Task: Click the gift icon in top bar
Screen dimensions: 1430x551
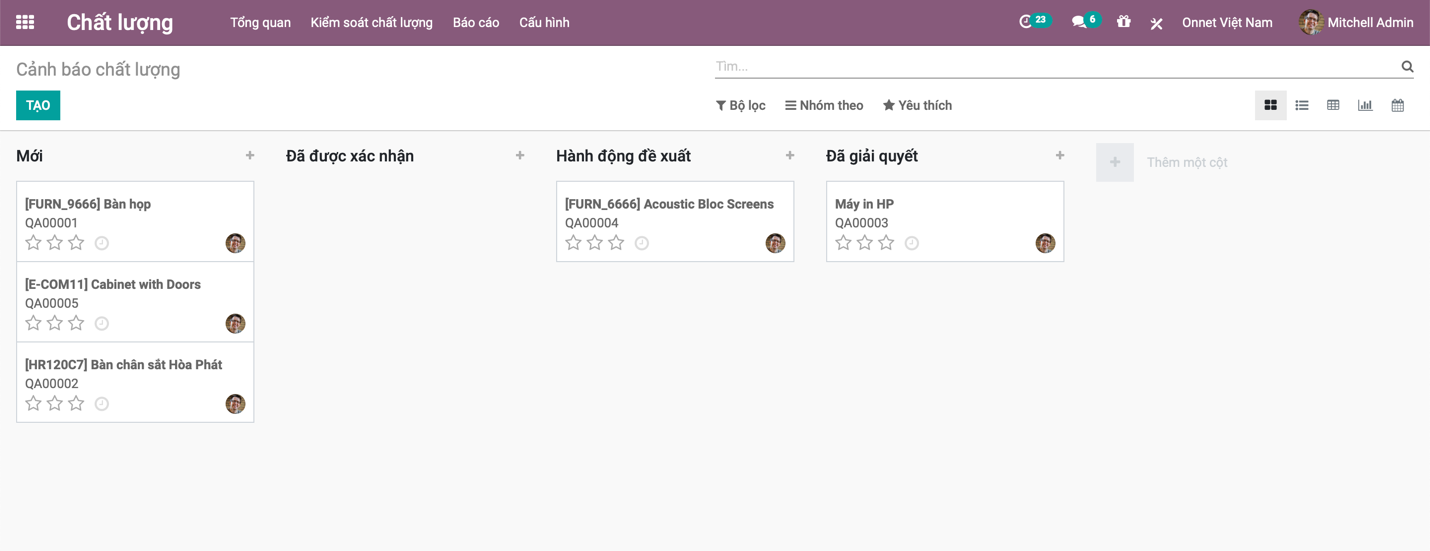Action: point(1124,22)
